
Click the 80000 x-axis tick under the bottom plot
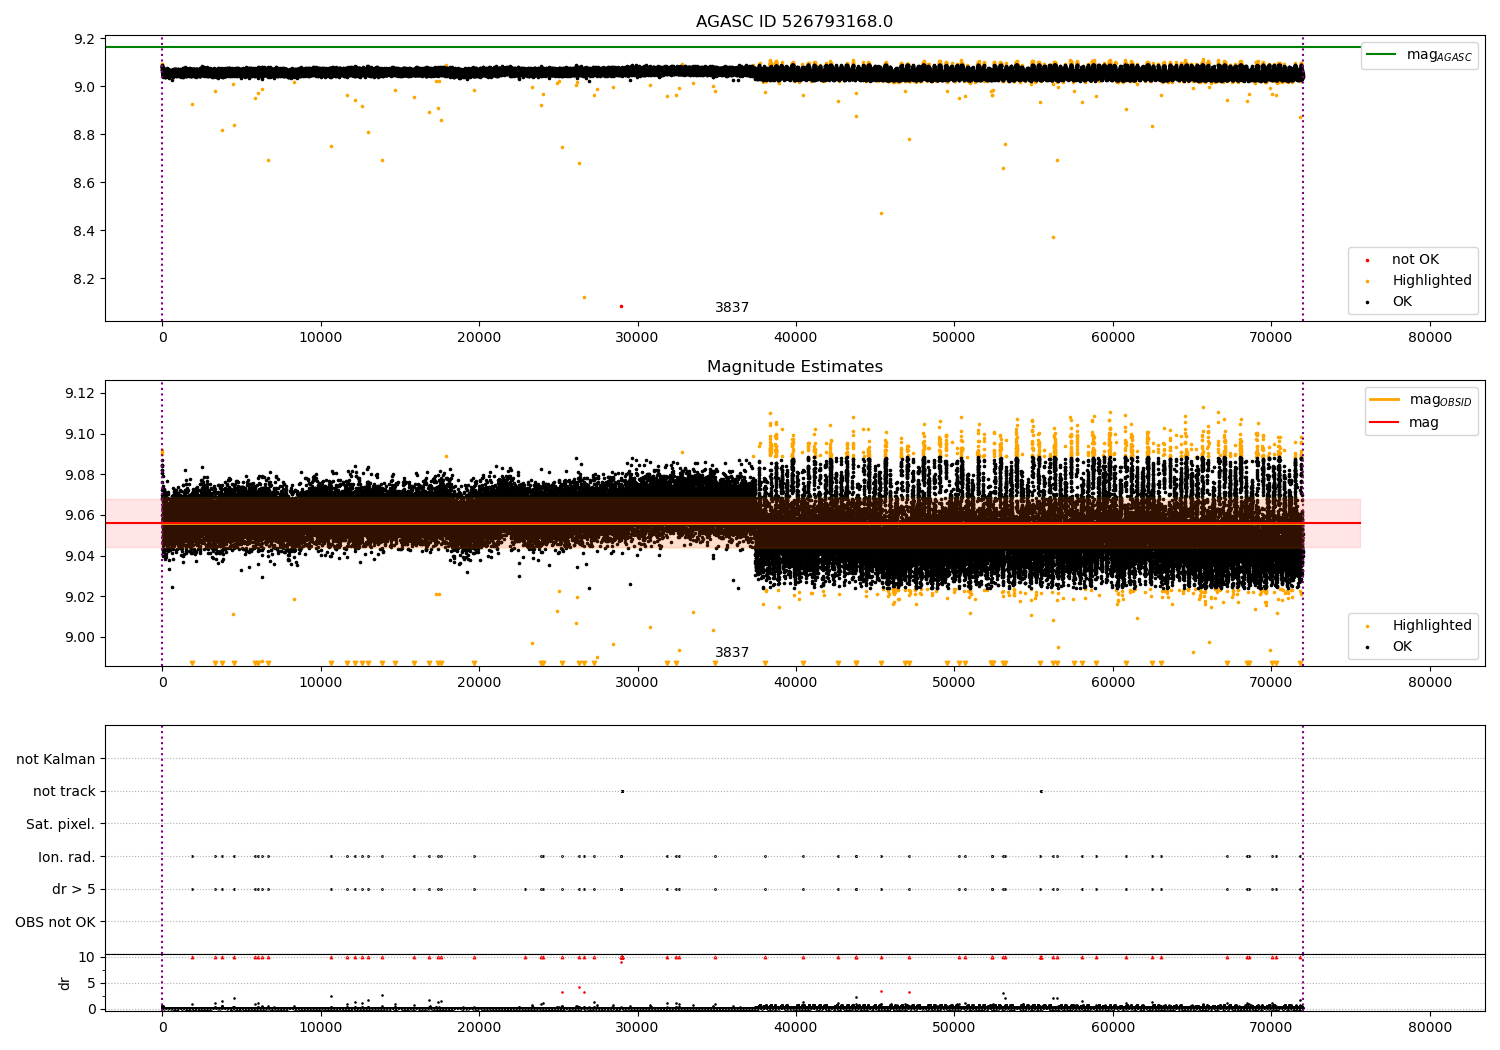[1429, 1027]
